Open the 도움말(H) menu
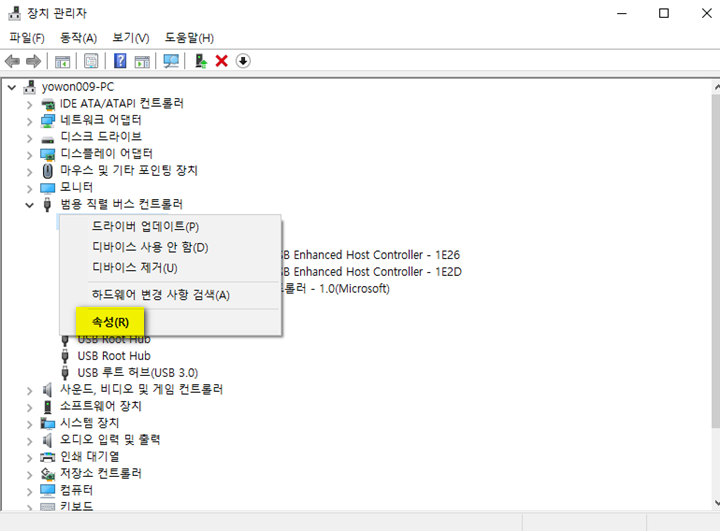This screenshot has width=720, height=531. click(189, 38)
